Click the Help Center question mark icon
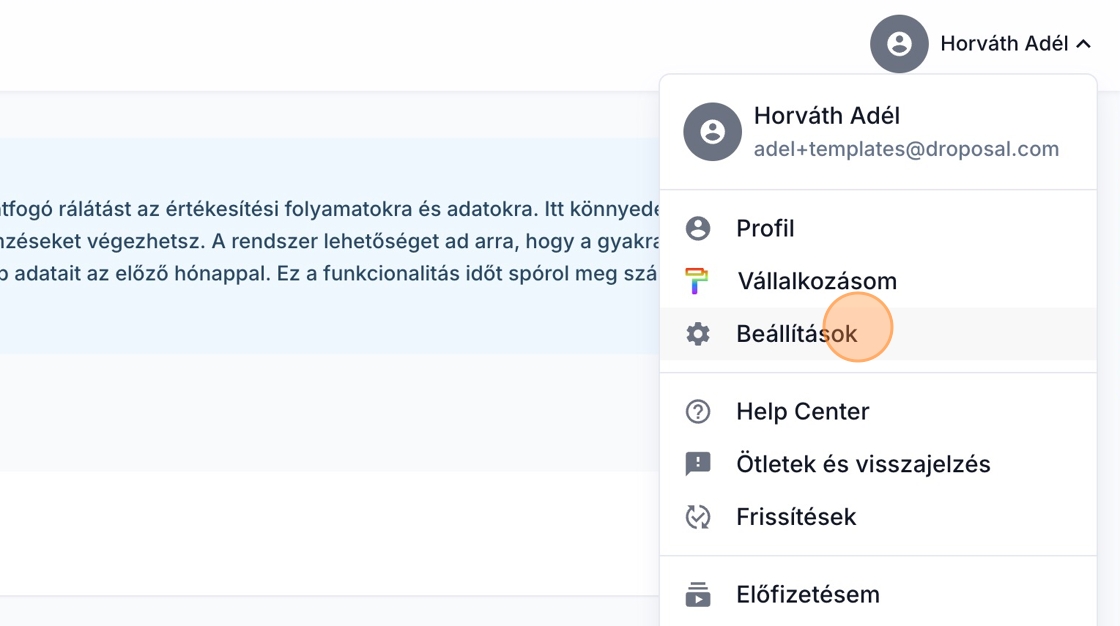This screenshot has width=1120, height=626. coord(697,412)
